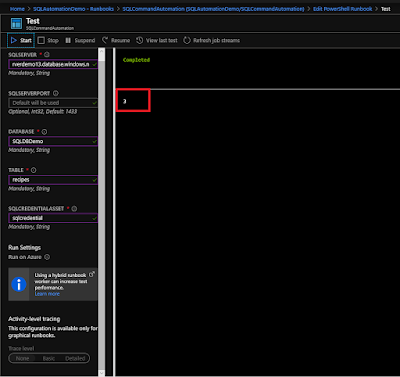Go to Home breadcrumb

point(17,9)
